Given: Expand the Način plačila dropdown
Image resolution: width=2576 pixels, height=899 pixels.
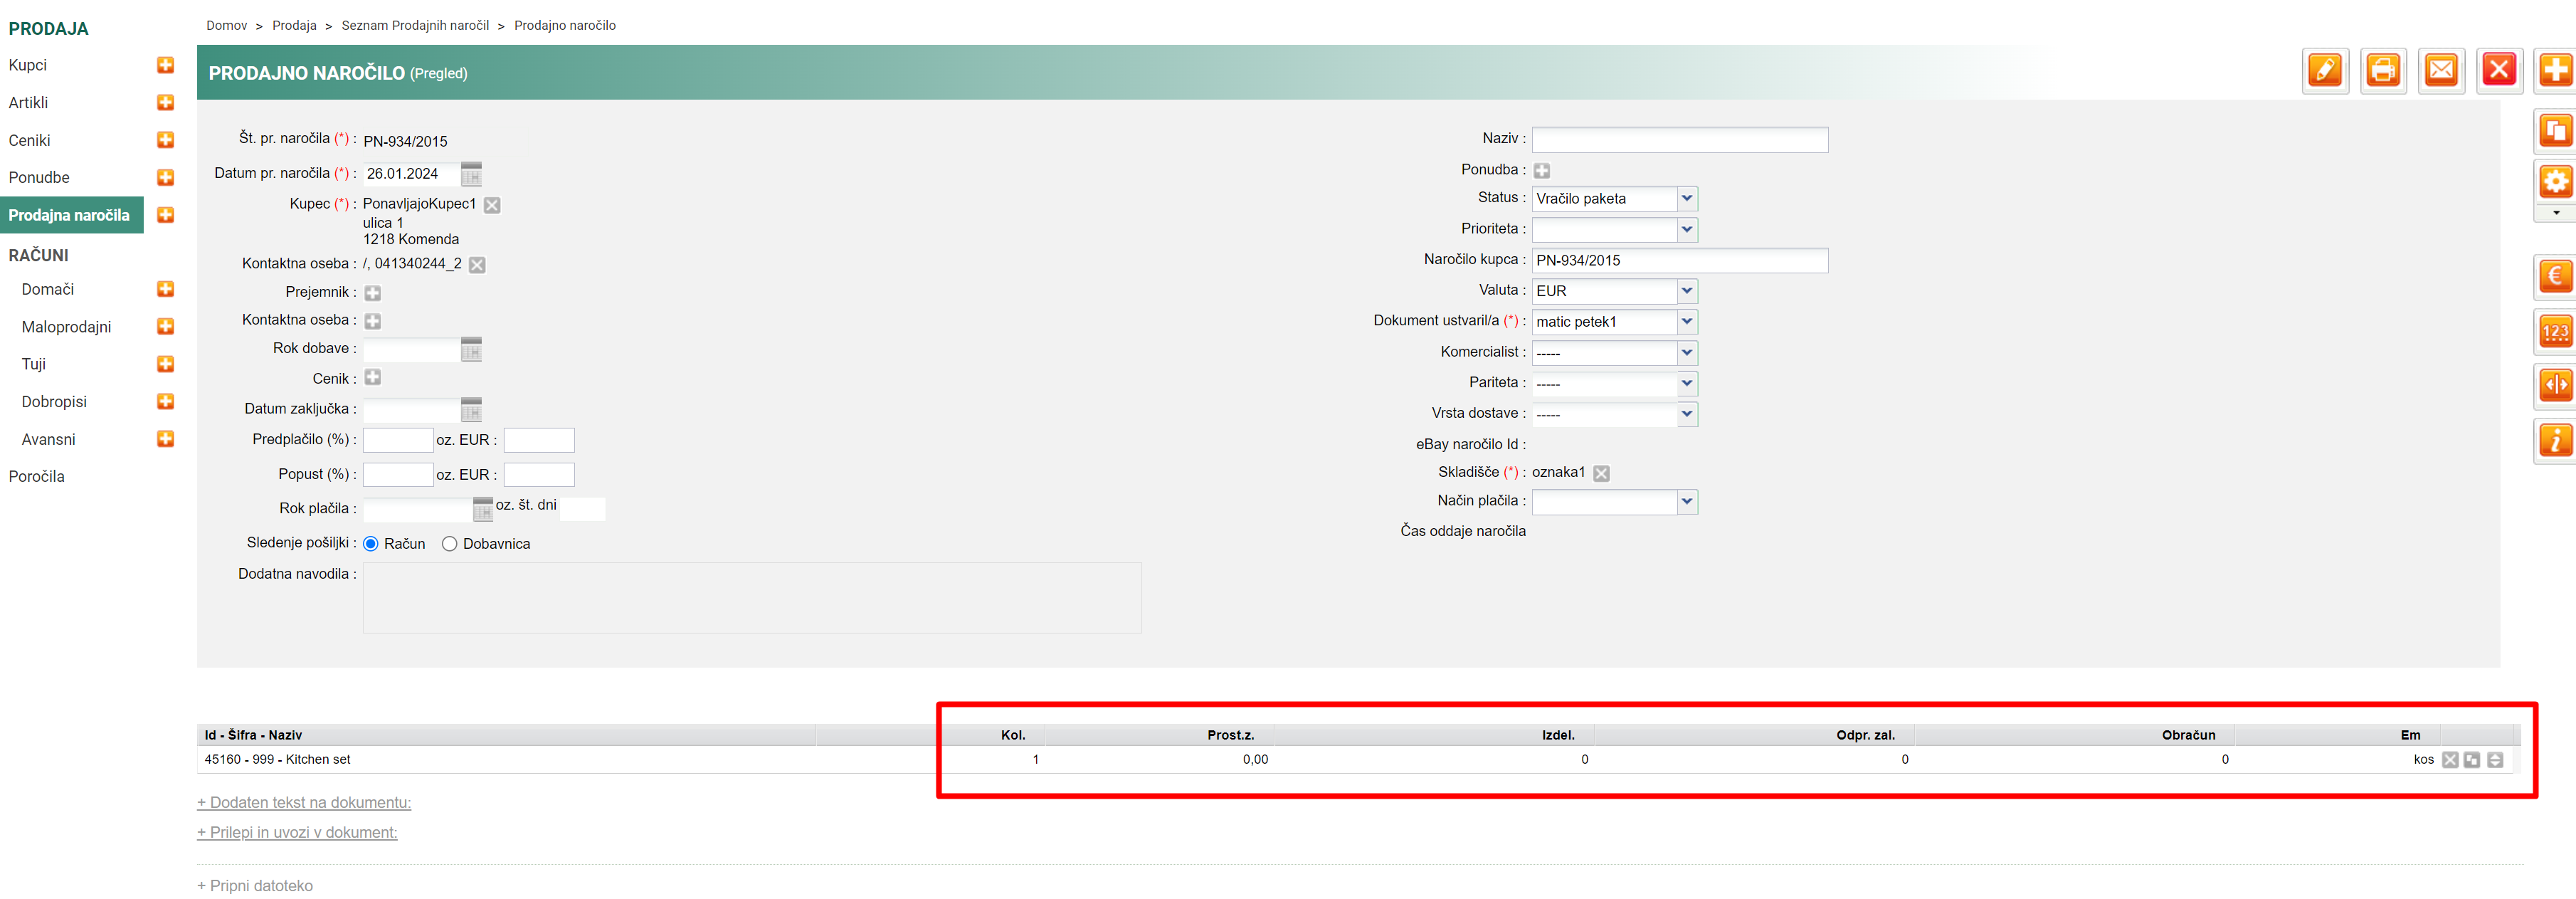Looking at the screenshot, I should tap(1686, 502).
